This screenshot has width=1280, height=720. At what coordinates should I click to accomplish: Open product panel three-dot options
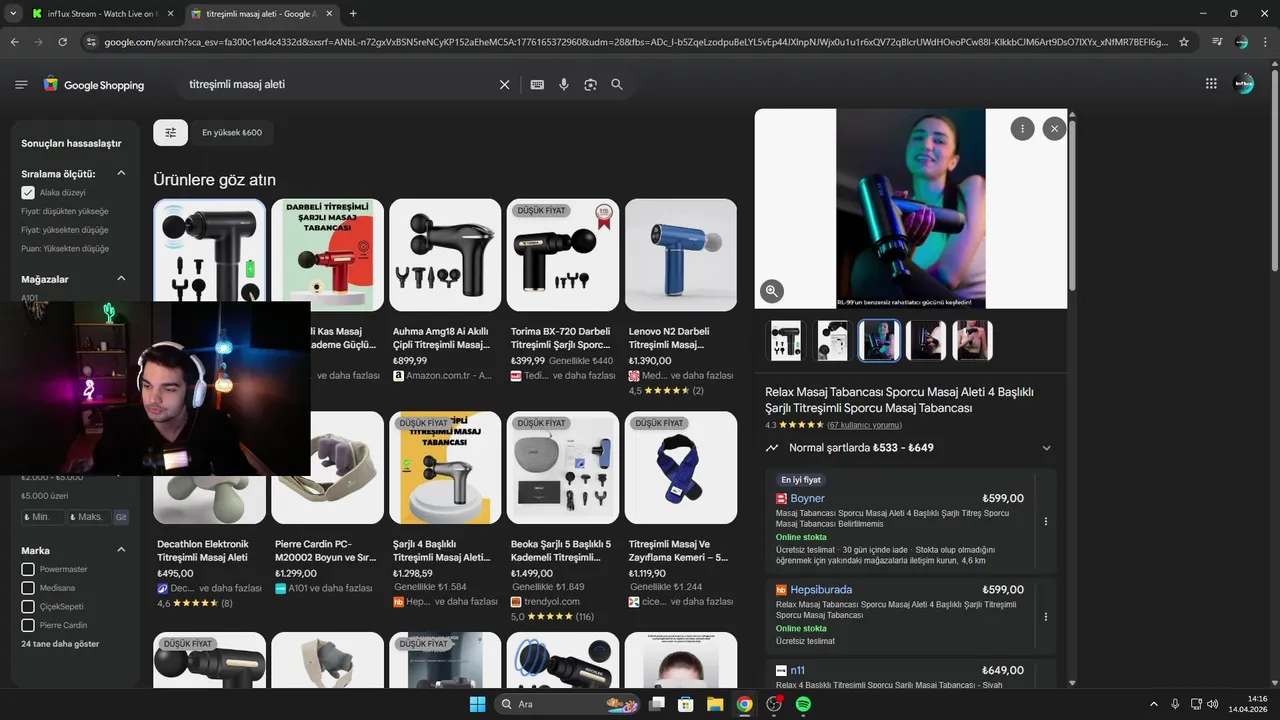[x=1022, y=128]
